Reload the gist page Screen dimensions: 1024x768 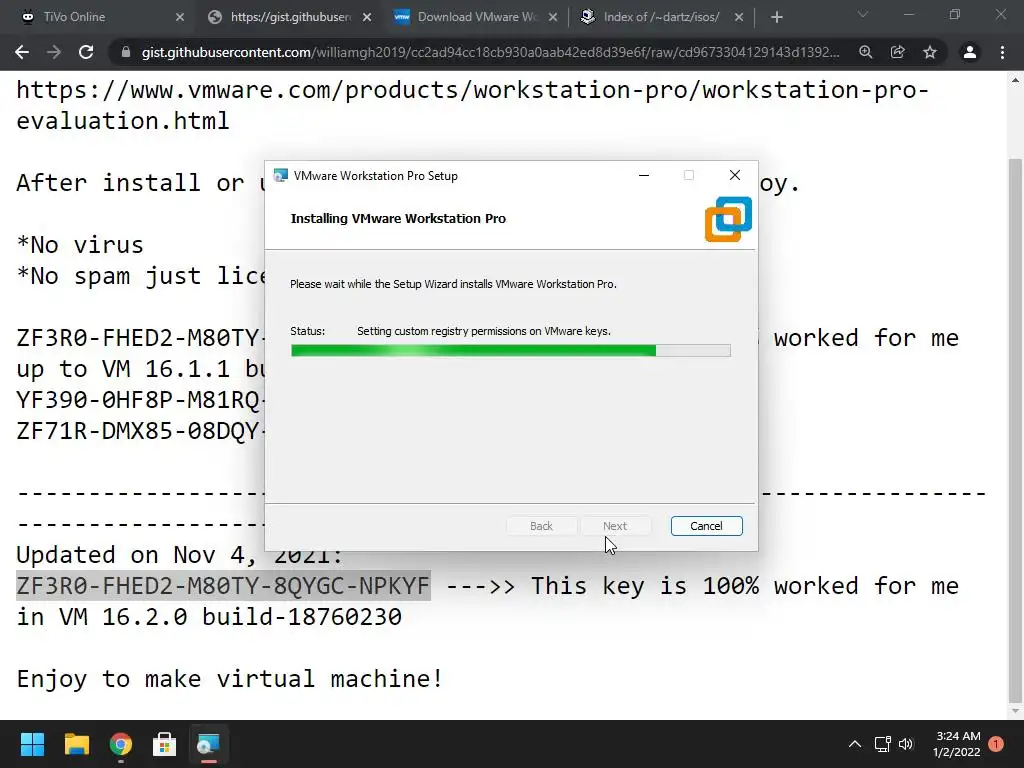coord(86,52)
